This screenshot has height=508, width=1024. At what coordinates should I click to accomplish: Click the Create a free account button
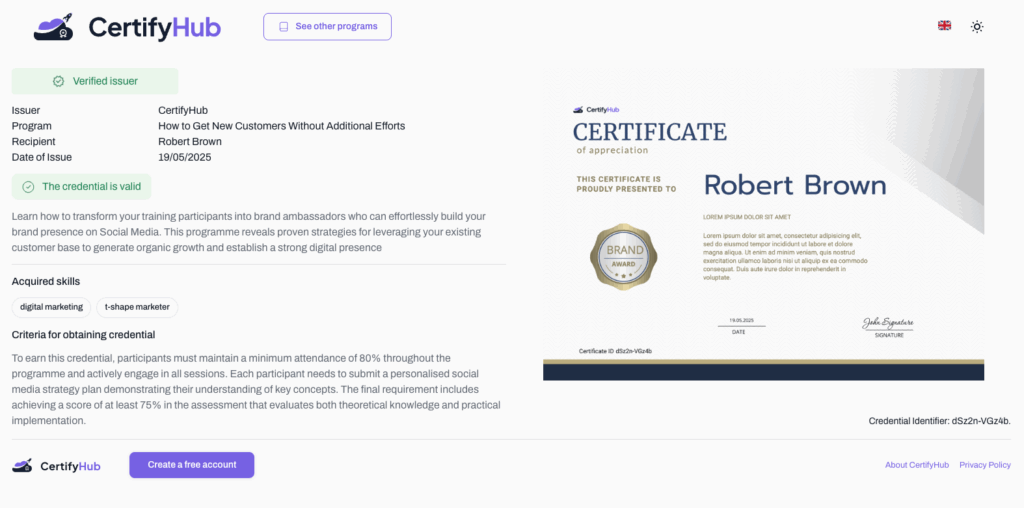tap(191, 465)
